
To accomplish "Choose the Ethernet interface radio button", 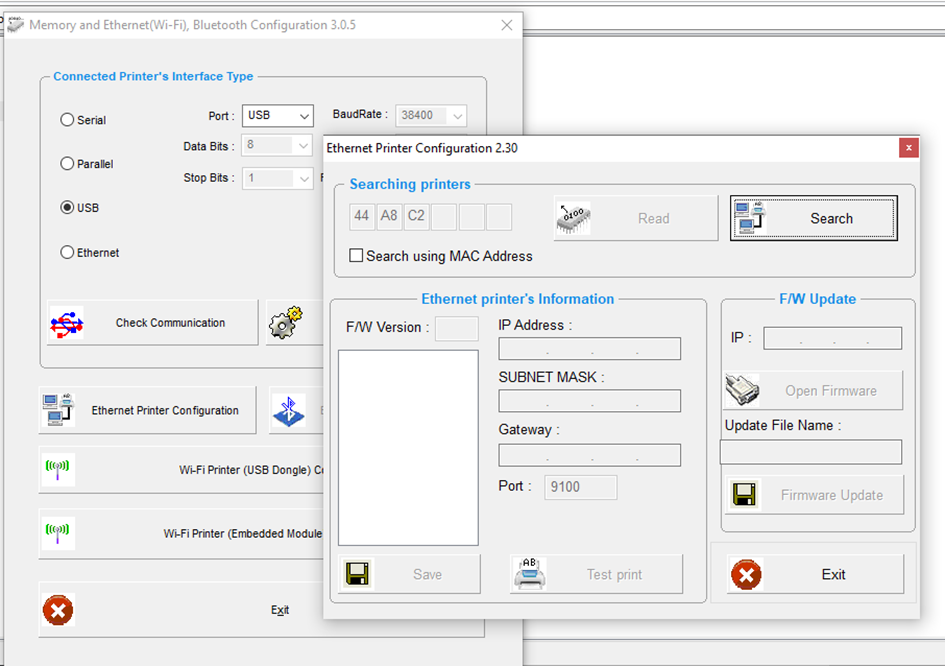I will point(68,253).
